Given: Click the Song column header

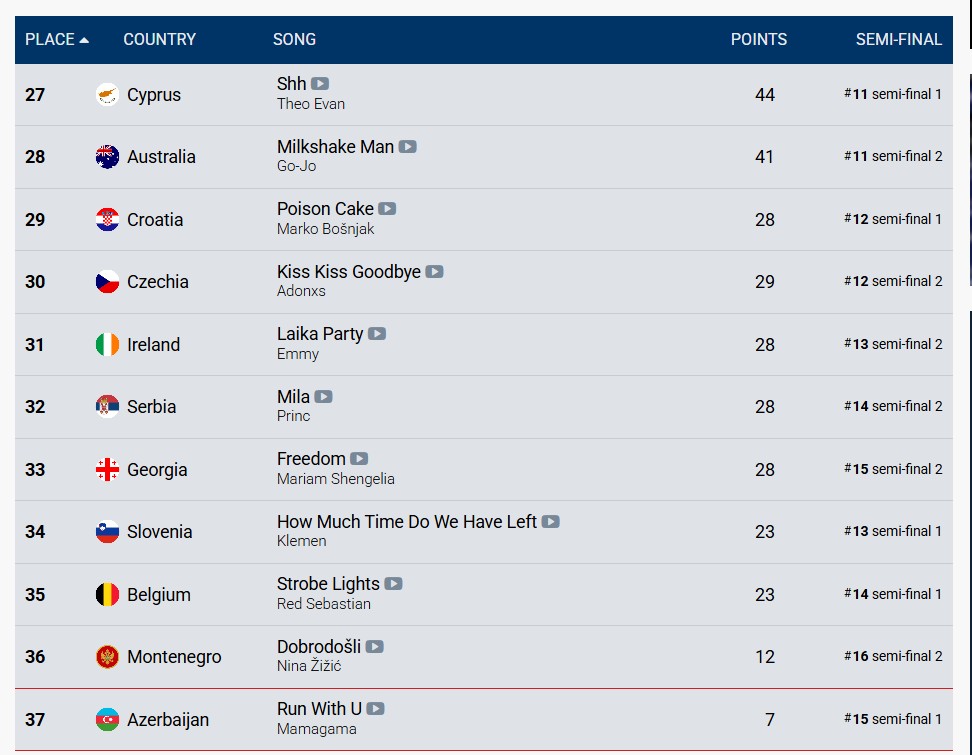Looking at the screenshot, I should pos(294,40).
